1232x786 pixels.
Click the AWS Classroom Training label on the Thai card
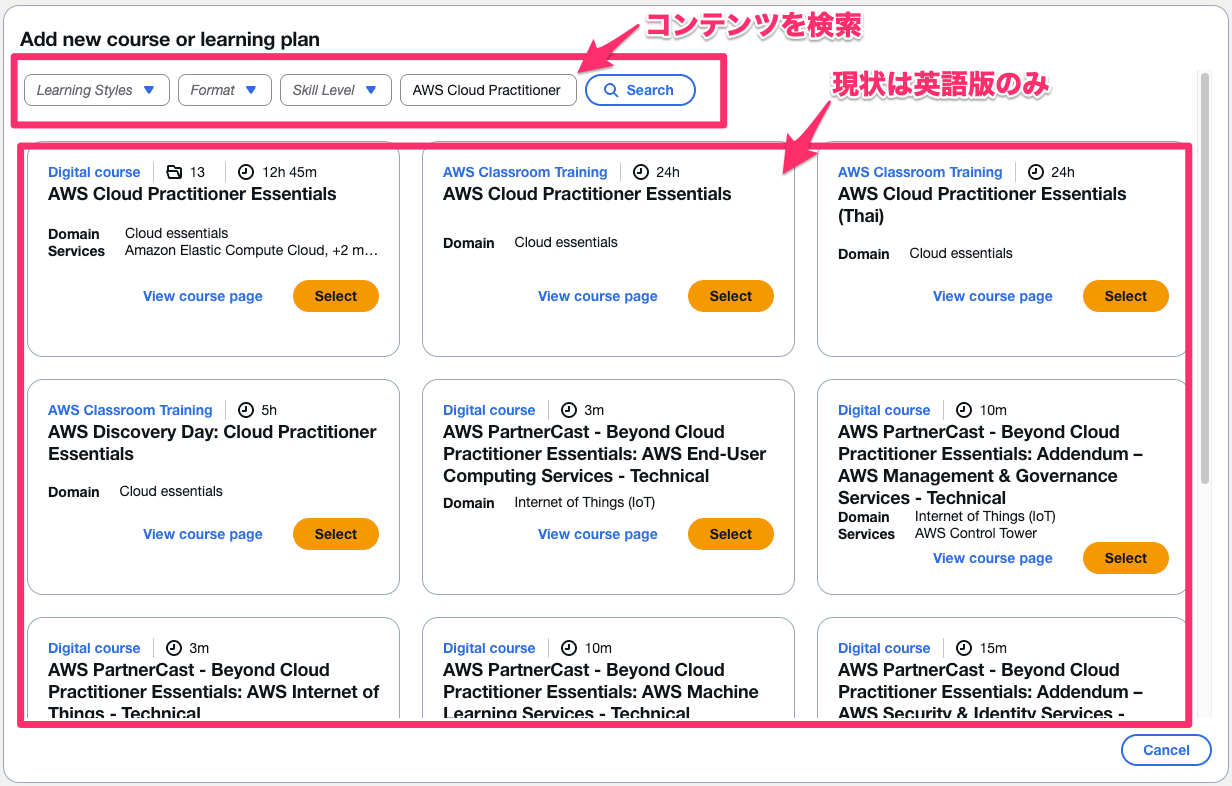click(920, 172)
